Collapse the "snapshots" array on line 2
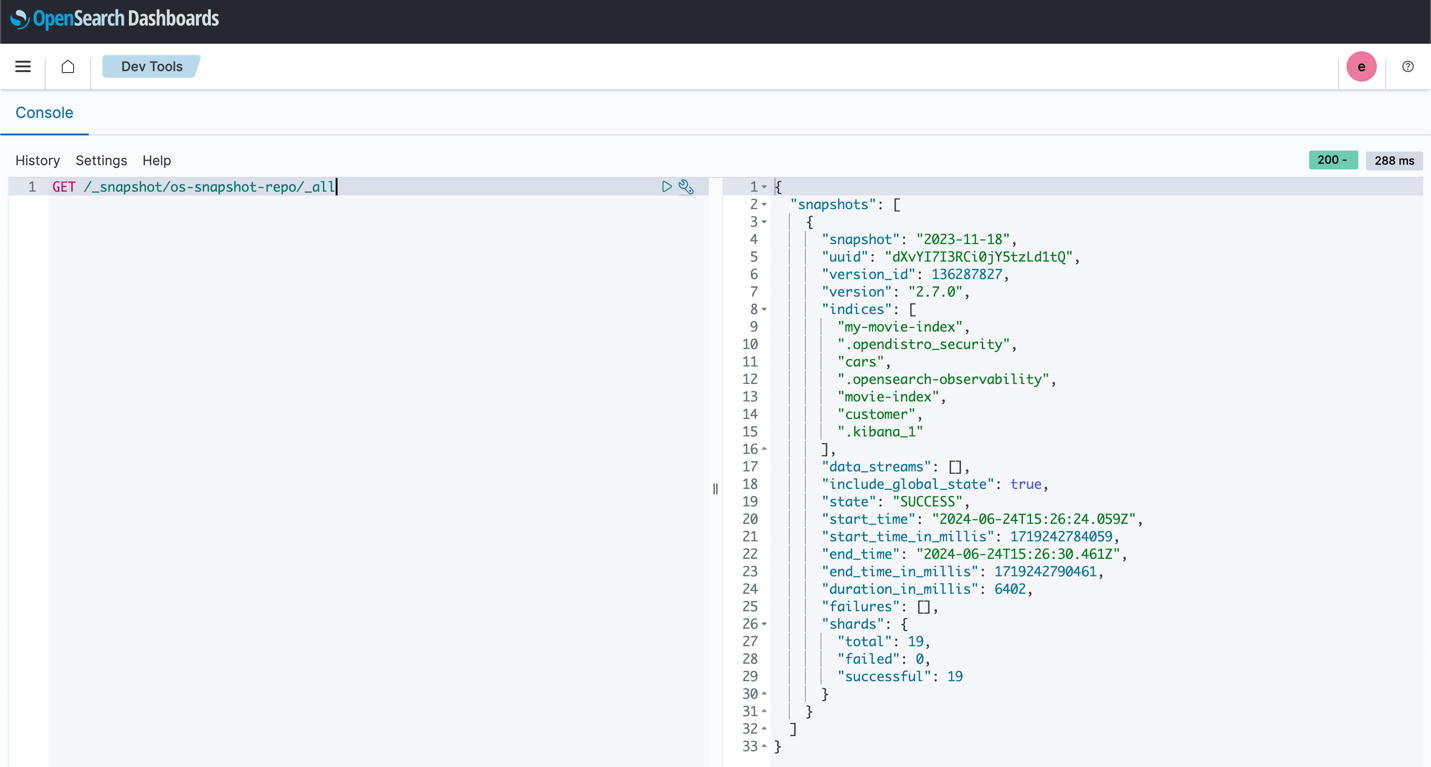Screen dimensions: 1431x767 tap(765, 205)
